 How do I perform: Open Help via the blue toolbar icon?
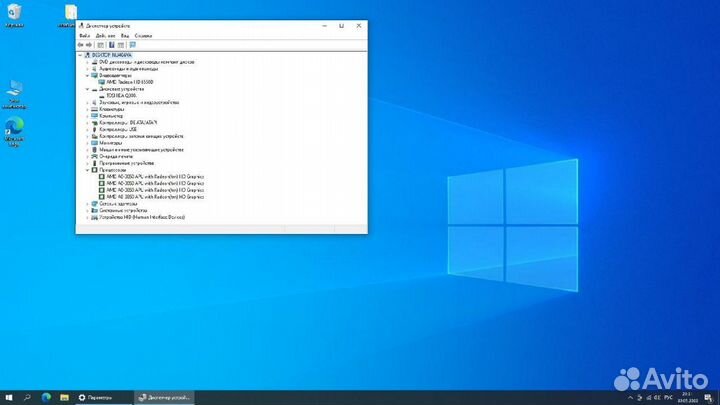coord(111,45)
